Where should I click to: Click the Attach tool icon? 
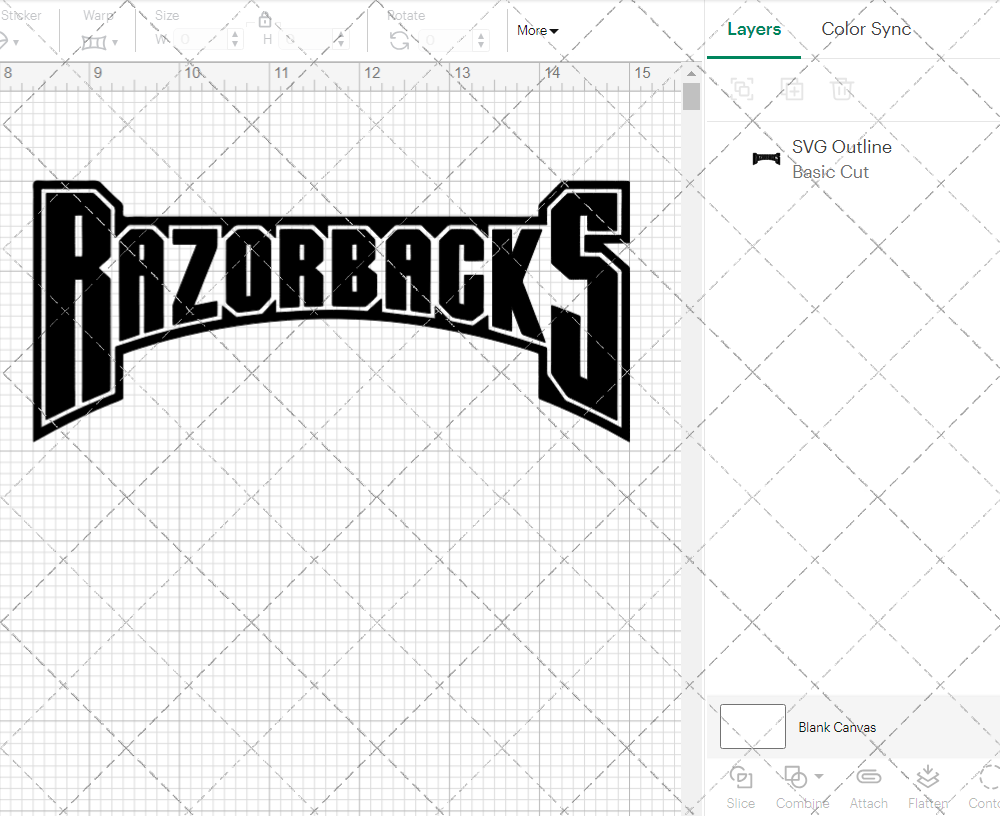click(868, 778)
